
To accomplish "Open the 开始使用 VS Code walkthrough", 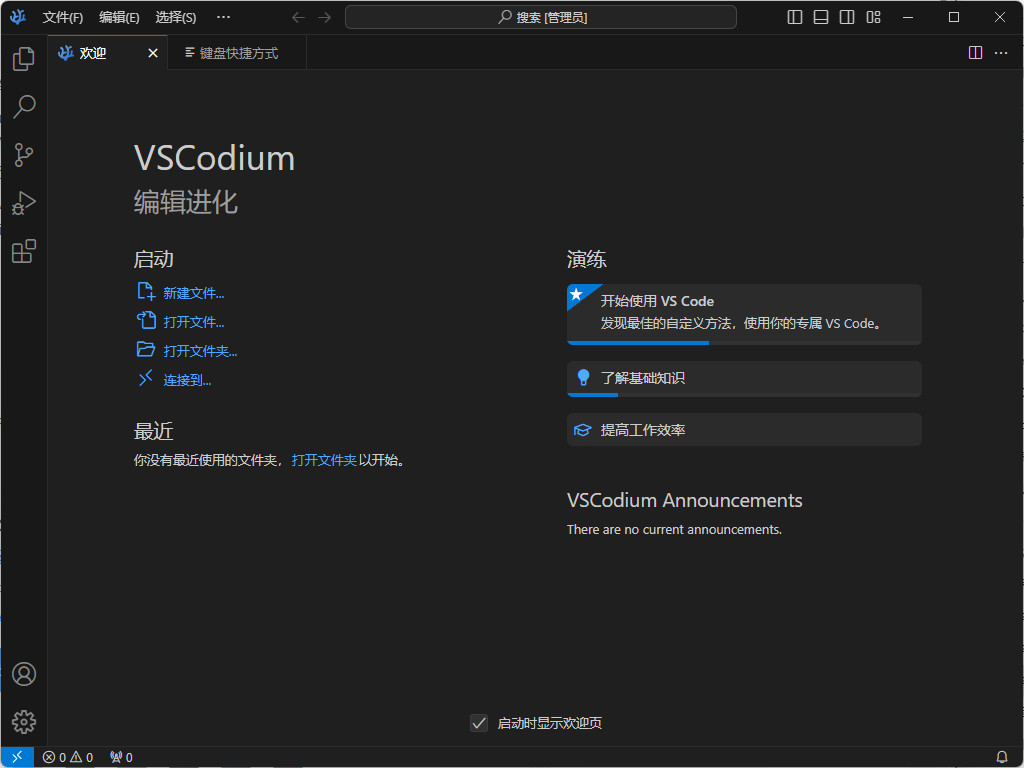I will pos(744,314).
